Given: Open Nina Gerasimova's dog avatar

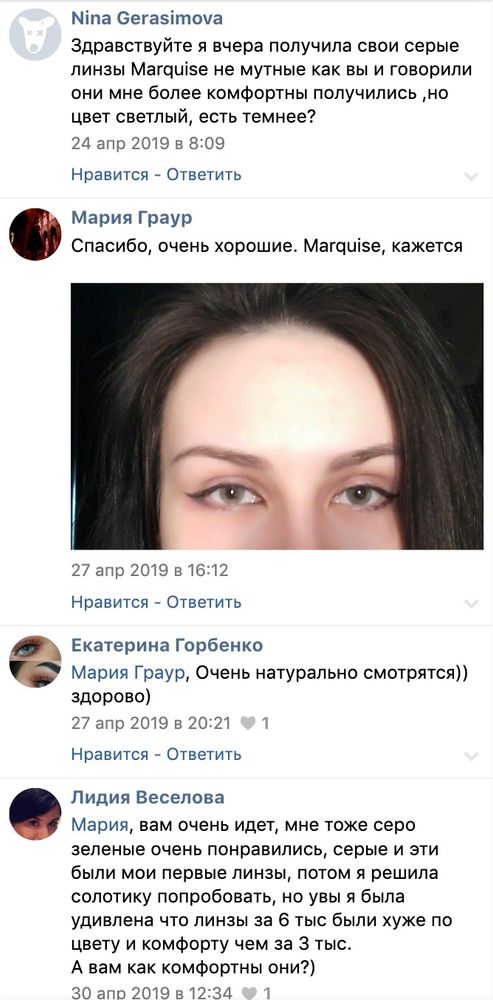Looking at the screenshot, I should click(35, 34).
